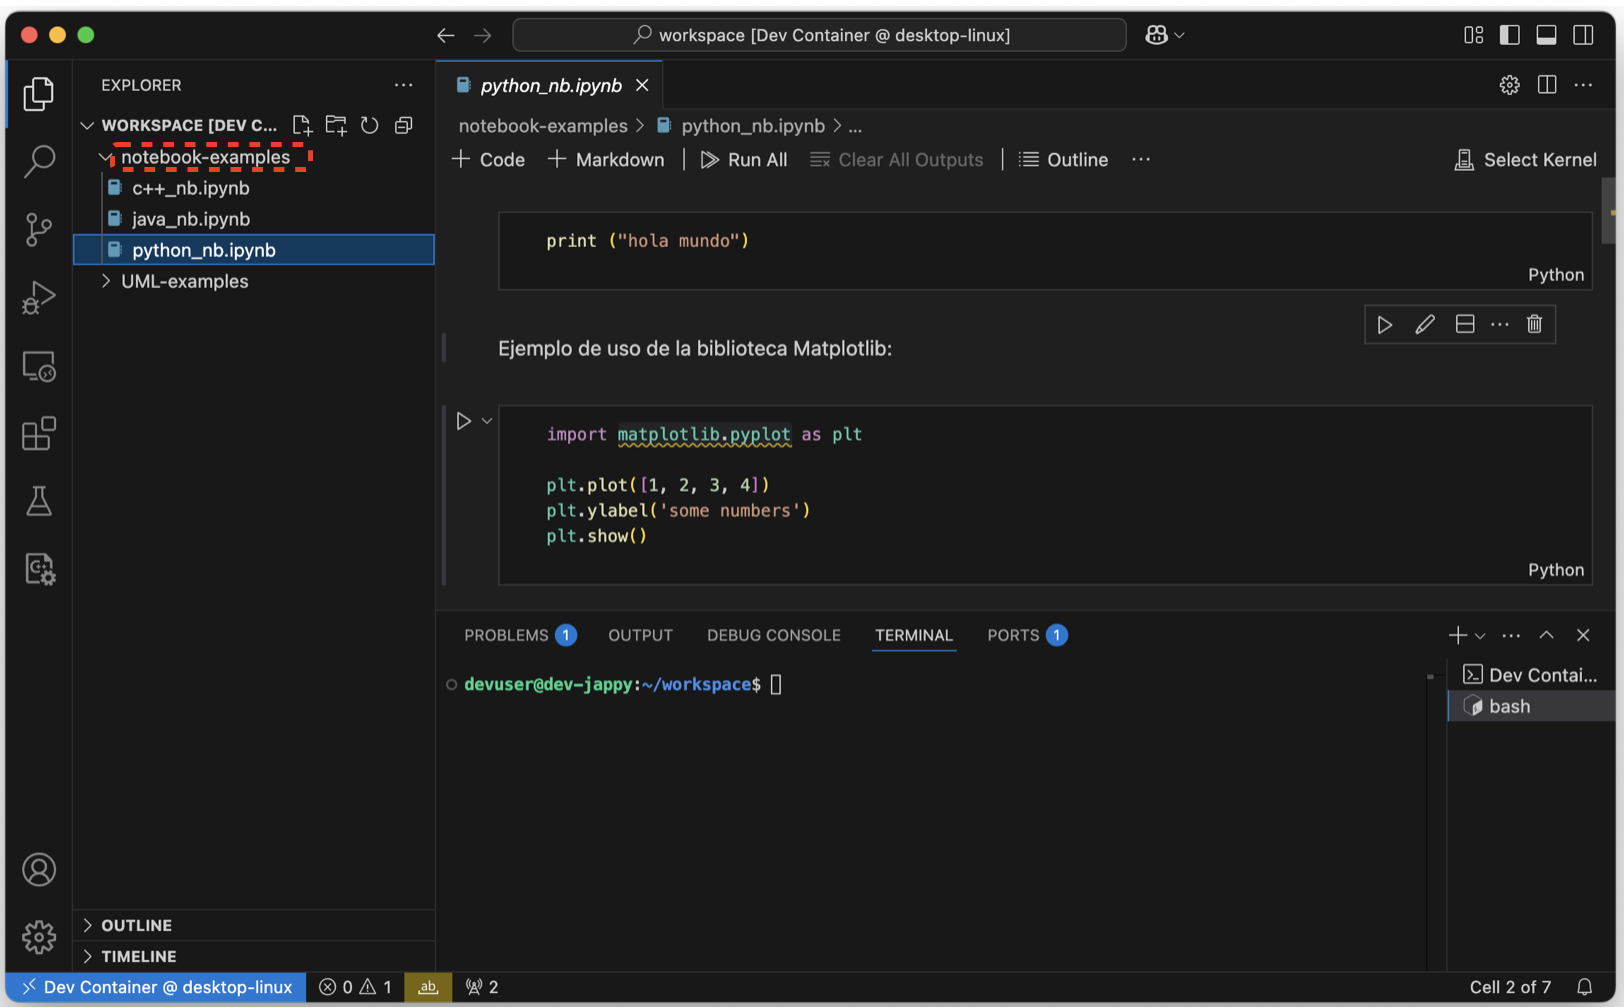The height and width of the screenshot is (1008, 1624).
Task: Open the Search view in activity bar
Action: point(39,161)
